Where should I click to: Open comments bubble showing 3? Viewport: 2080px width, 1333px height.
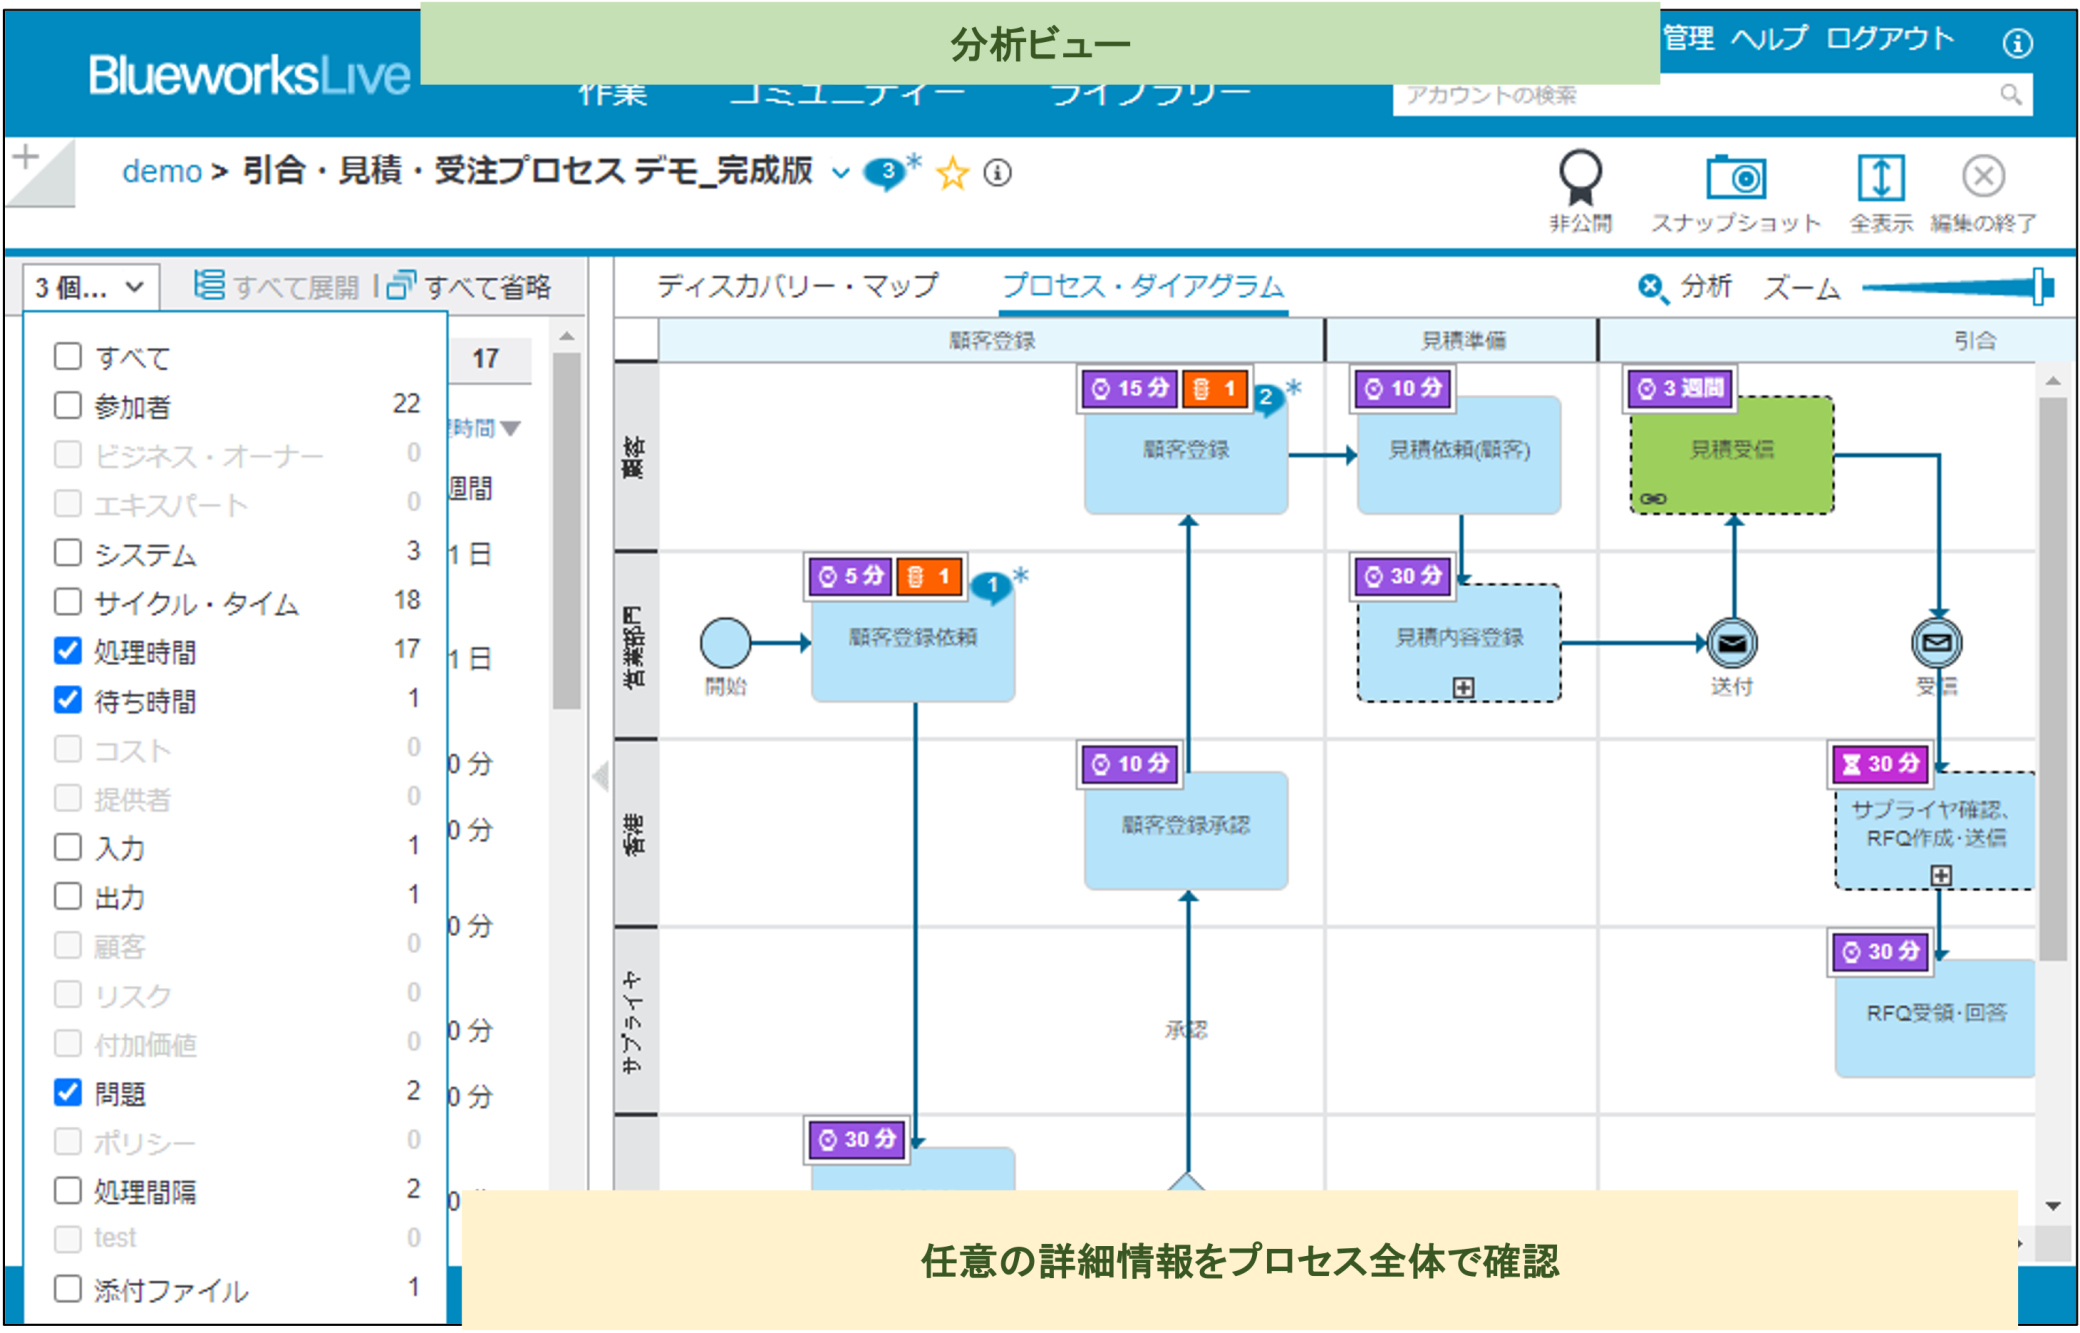point(885,172)
